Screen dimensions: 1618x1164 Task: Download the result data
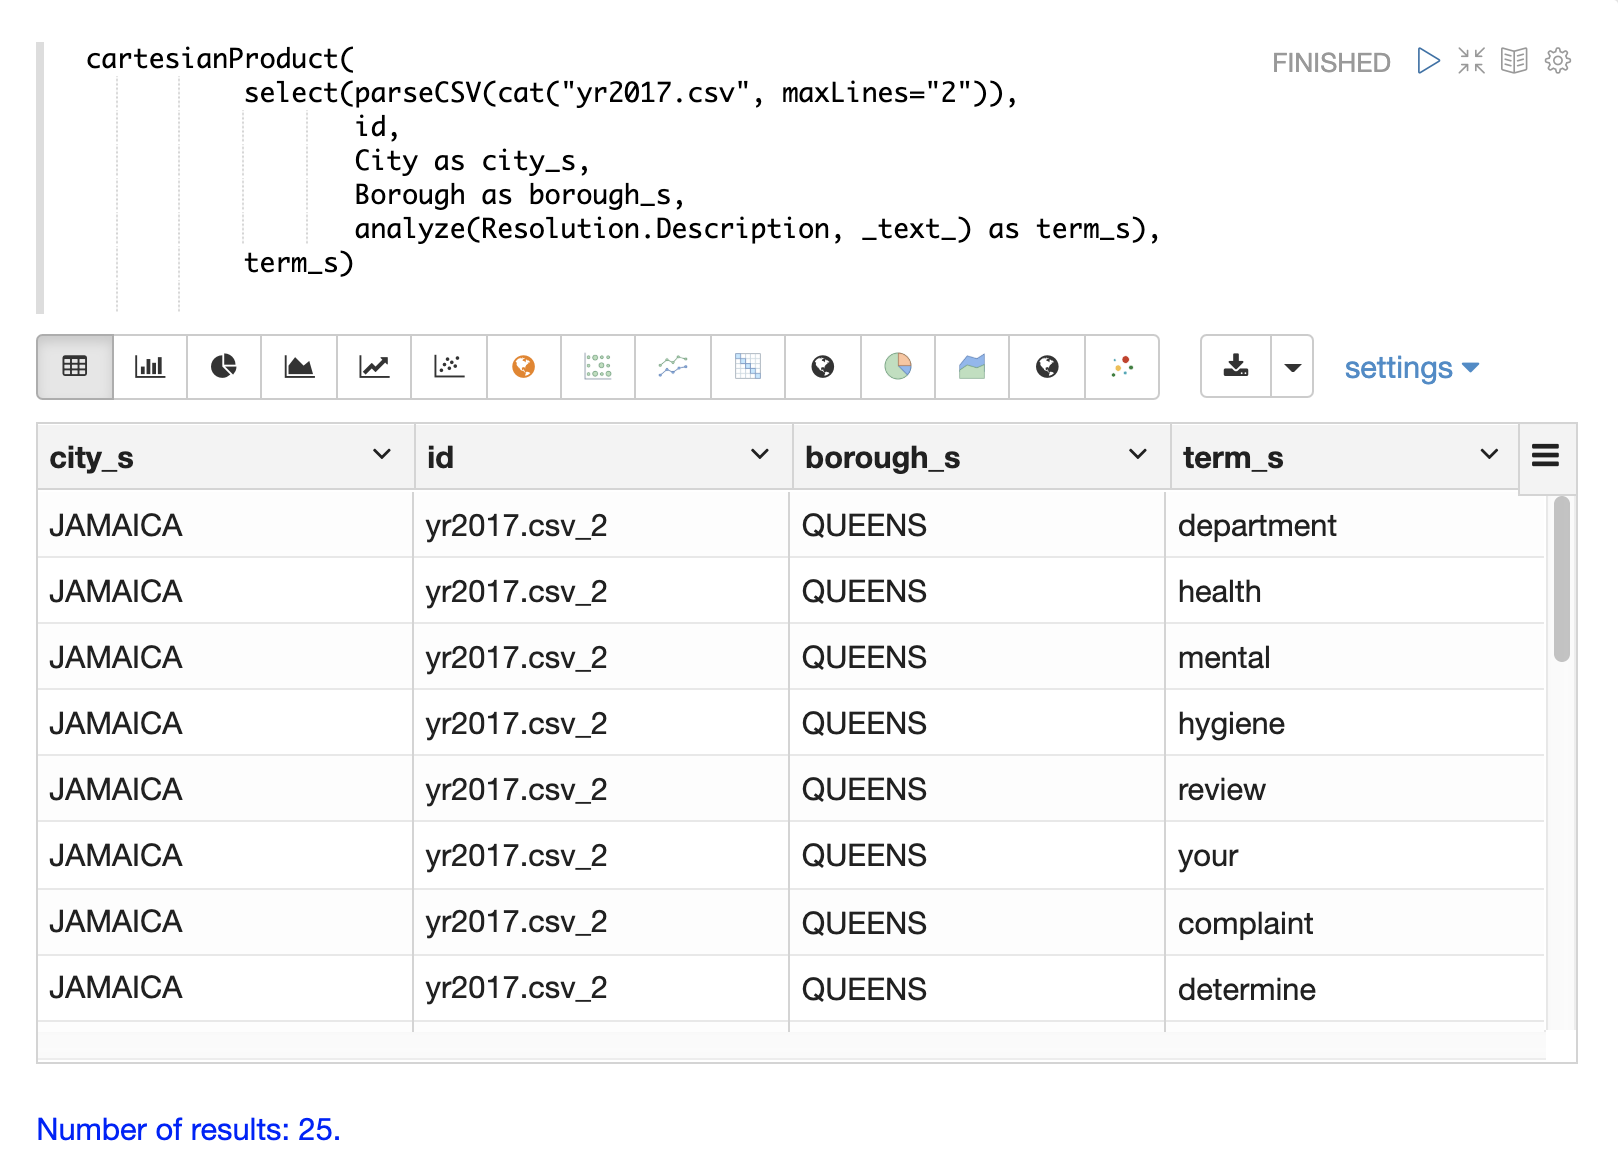pos(1236,367)
